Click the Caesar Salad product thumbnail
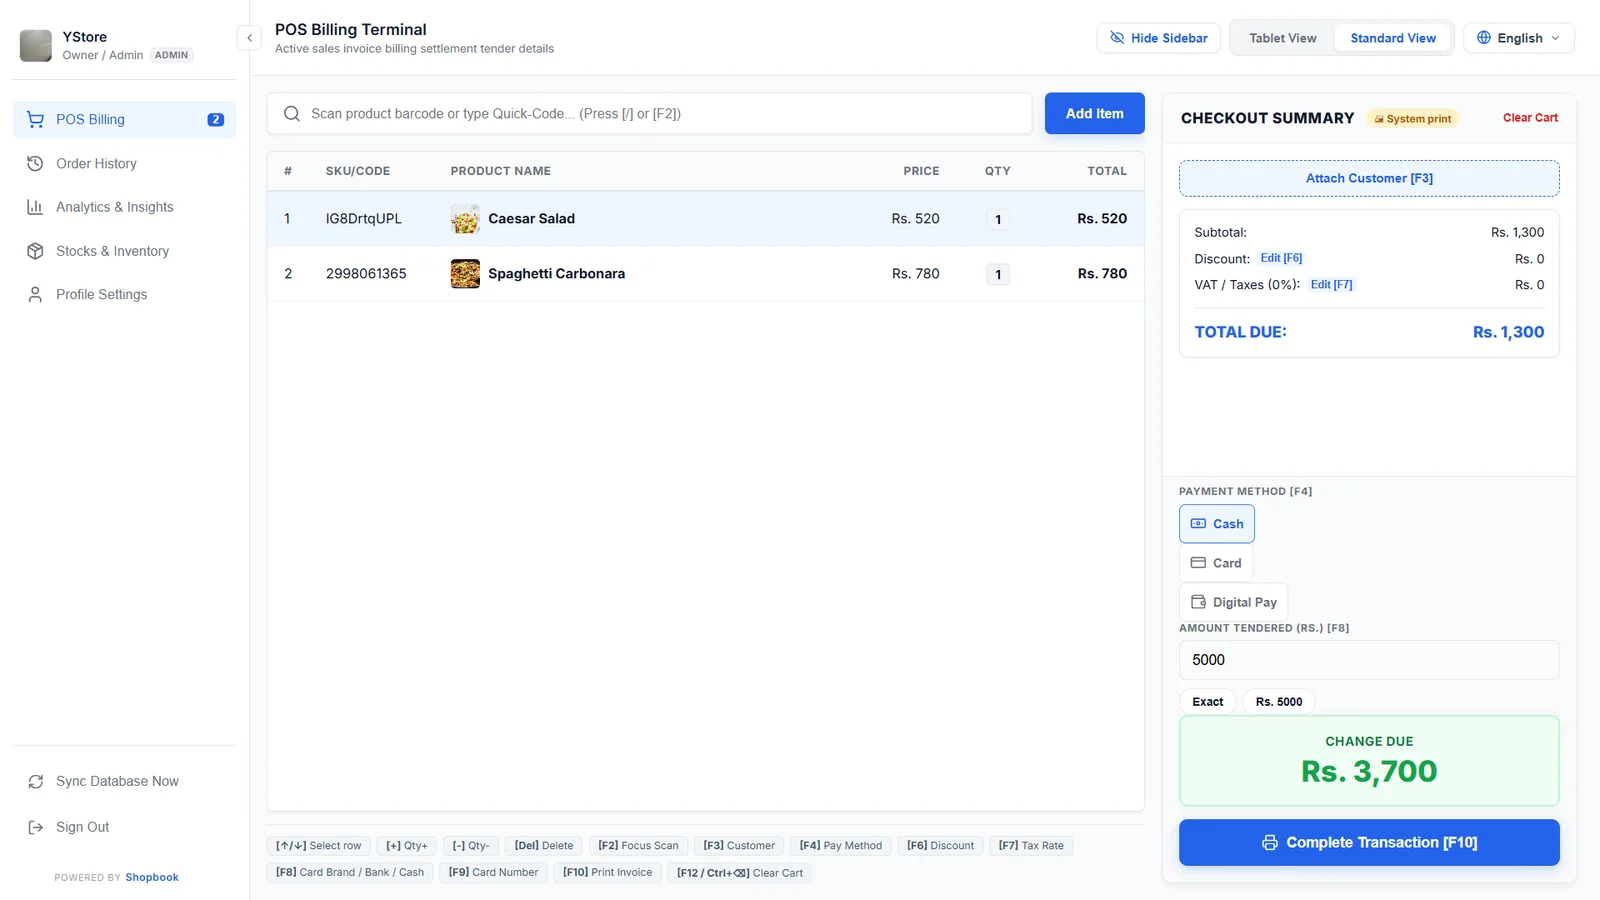This screenshot has height=900, width=1600. 465,219
